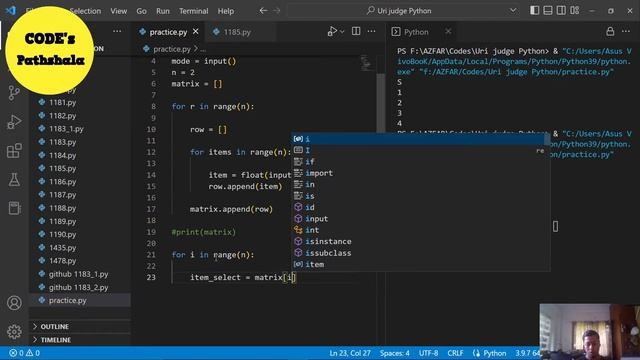Image resolution: width=640 pixels, height=360 pixels.
Task: Select the practice.py editor tab
Action: point(168,32)
